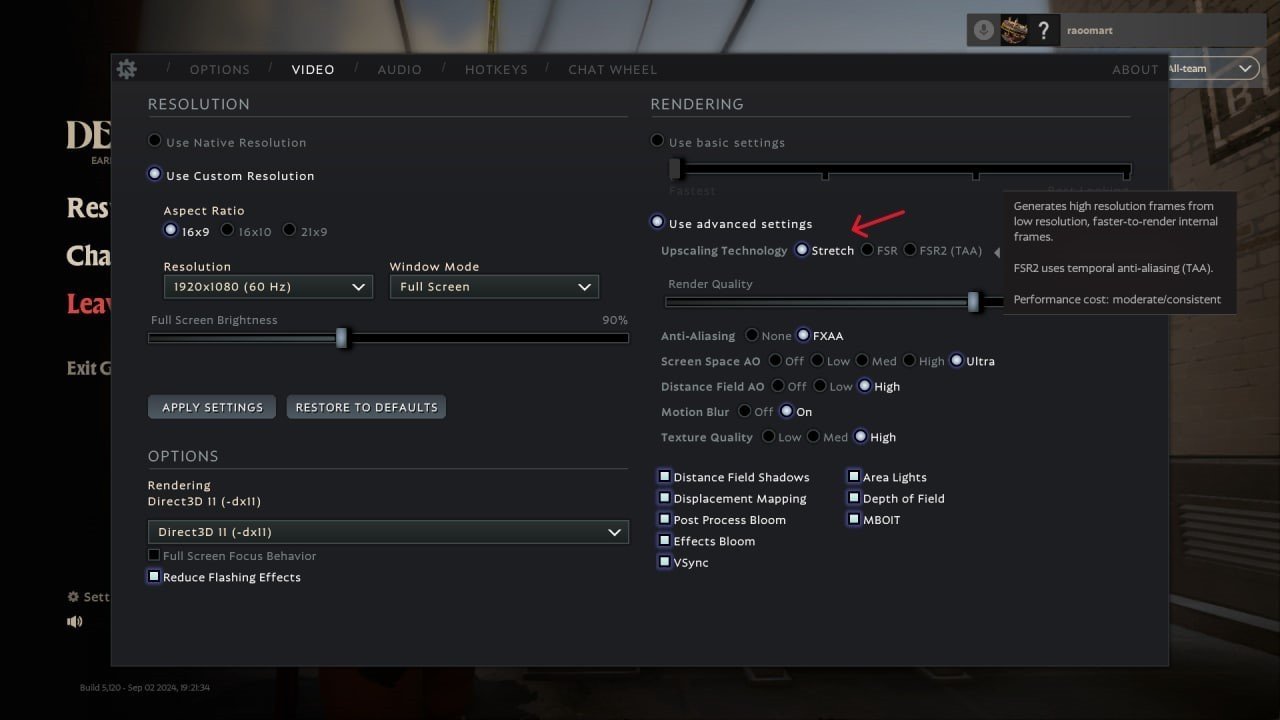Adjust the Full Screen Brightness slider handle

coord(341,338)
